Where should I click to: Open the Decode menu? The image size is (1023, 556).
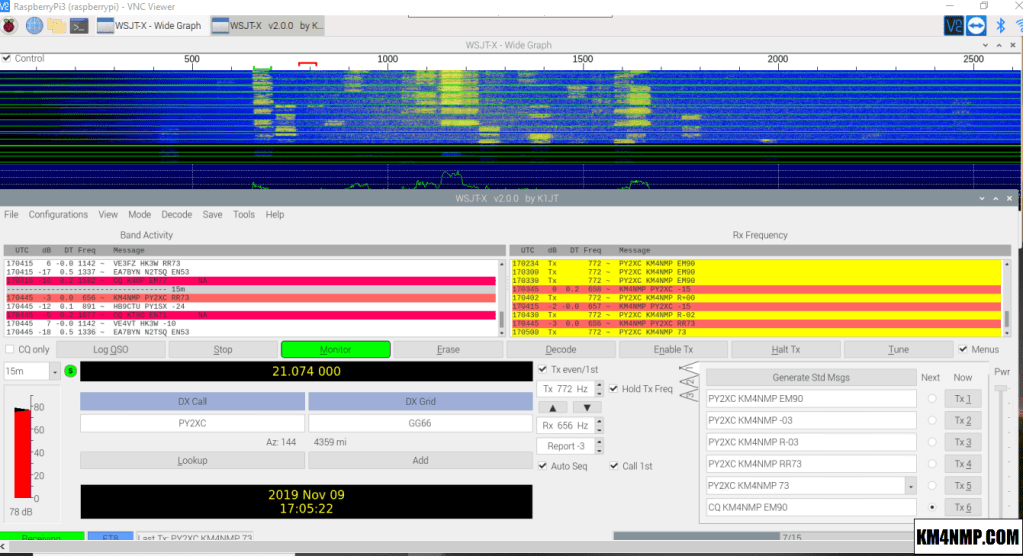tap(176, 214)
